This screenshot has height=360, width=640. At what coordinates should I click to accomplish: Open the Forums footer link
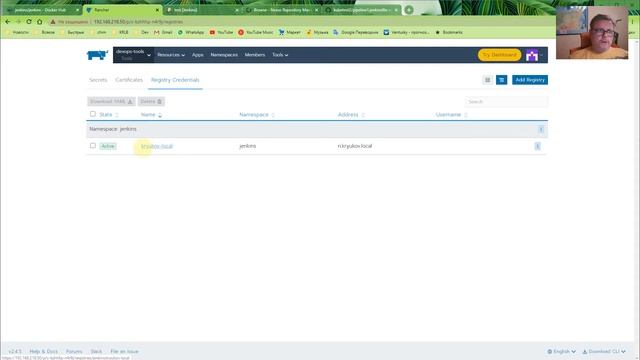(74, 351)
